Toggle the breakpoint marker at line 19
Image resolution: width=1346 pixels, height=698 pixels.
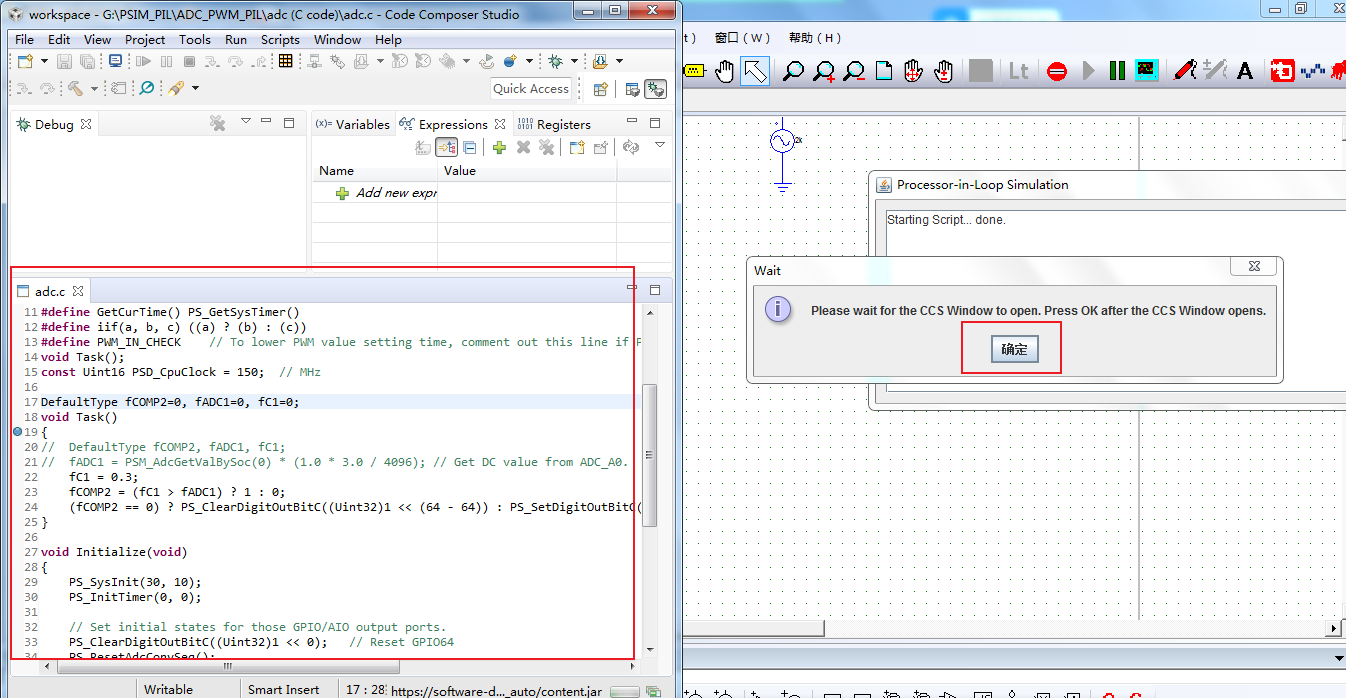click(18, 432)
